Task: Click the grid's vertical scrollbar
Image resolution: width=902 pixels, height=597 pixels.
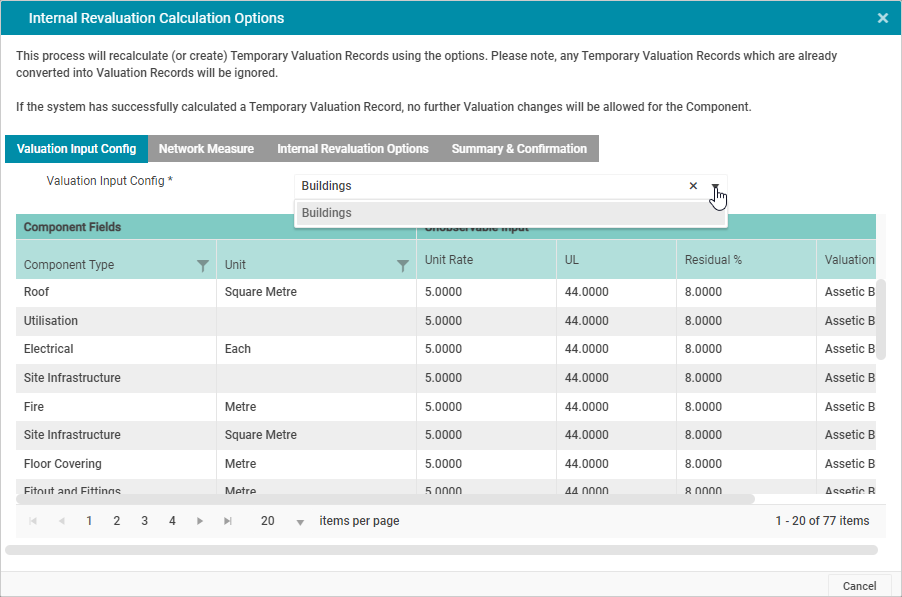Action: coord(881,320)
